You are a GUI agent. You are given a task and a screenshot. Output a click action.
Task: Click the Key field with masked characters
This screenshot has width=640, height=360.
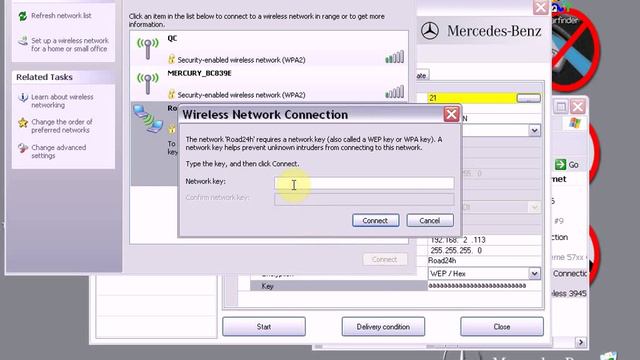(484, 286)
